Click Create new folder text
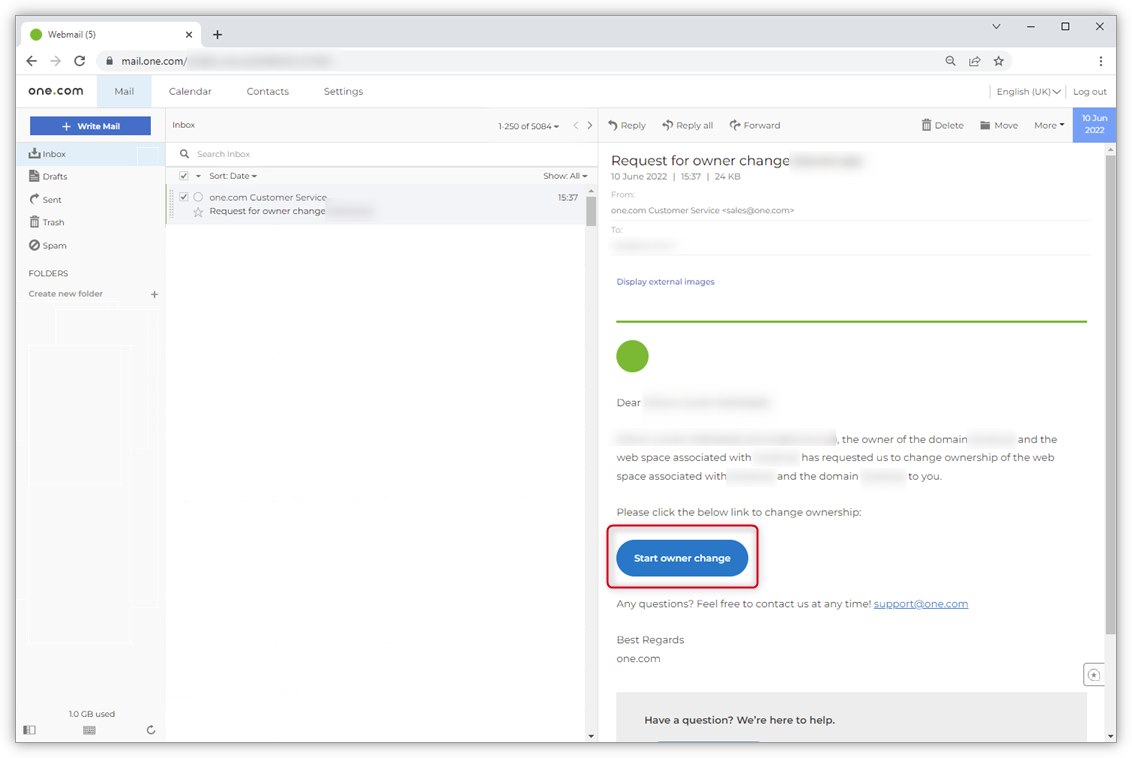This screenshot has height=758, width=1132. (66, 294)
